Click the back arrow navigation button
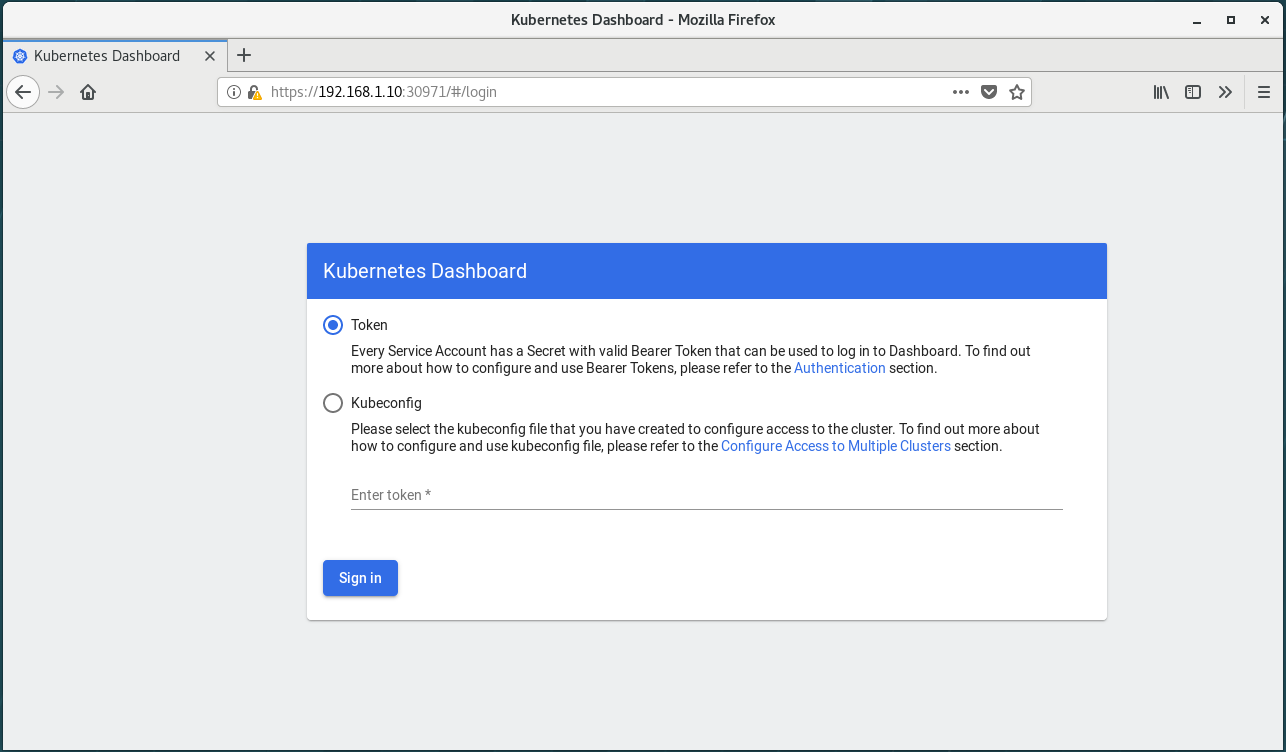This screenshot has width=1286, height=752. (x=23, y=92)
